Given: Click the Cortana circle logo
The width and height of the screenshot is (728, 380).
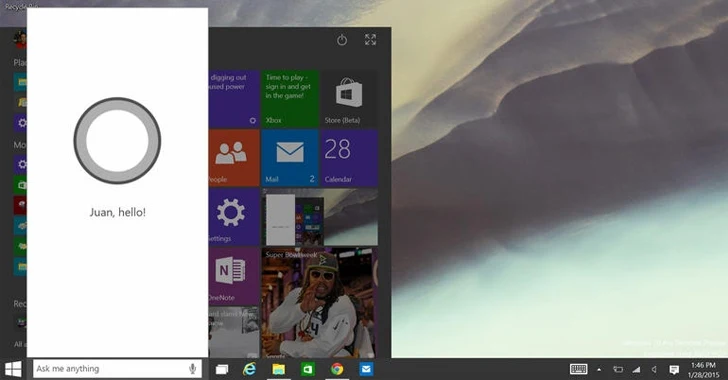Looking at the screenshot, I should [x=117, y=140].
